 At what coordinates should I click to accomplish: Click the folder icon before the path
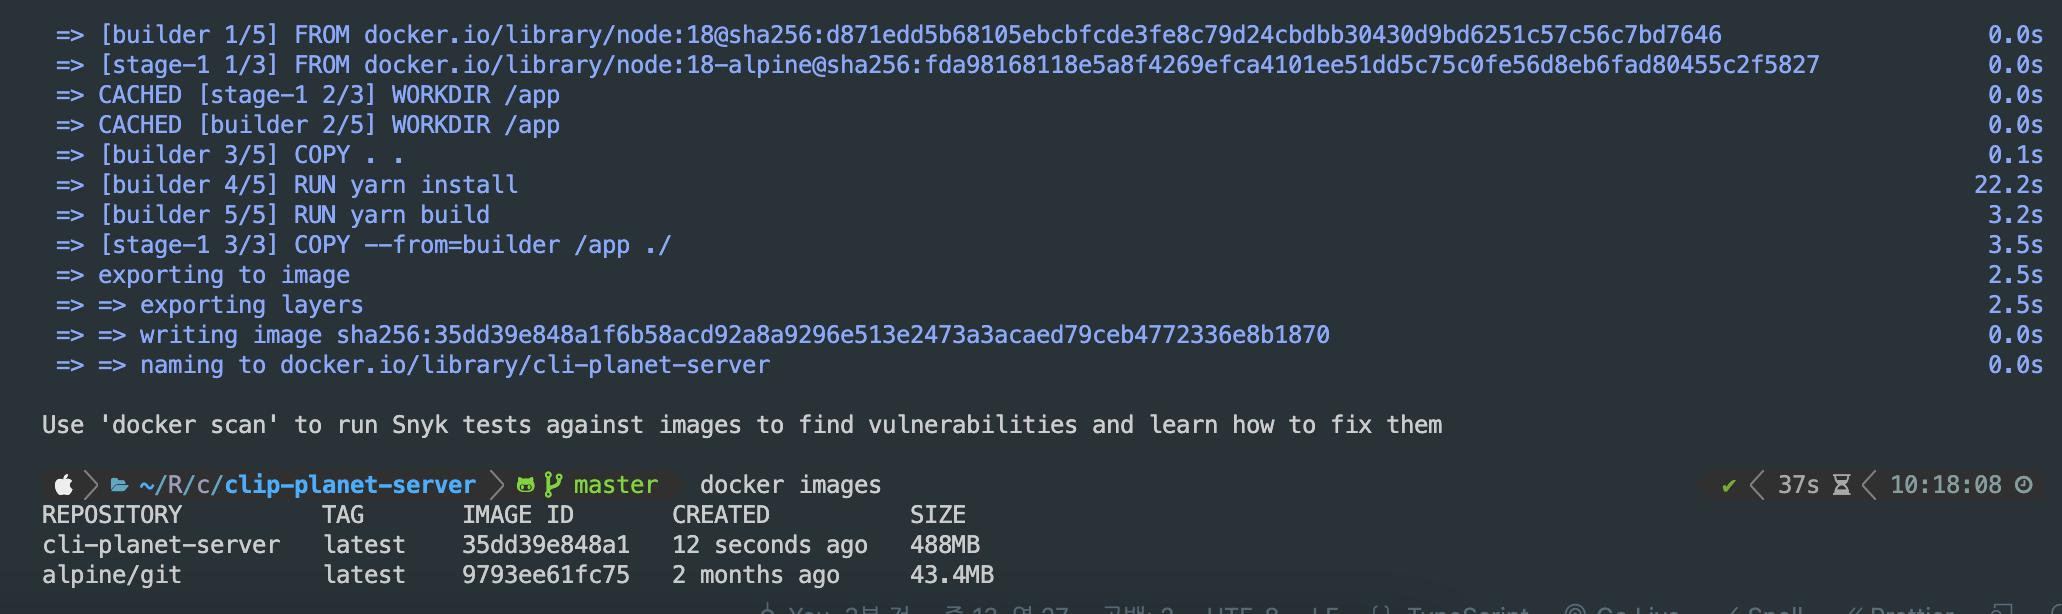119,485
